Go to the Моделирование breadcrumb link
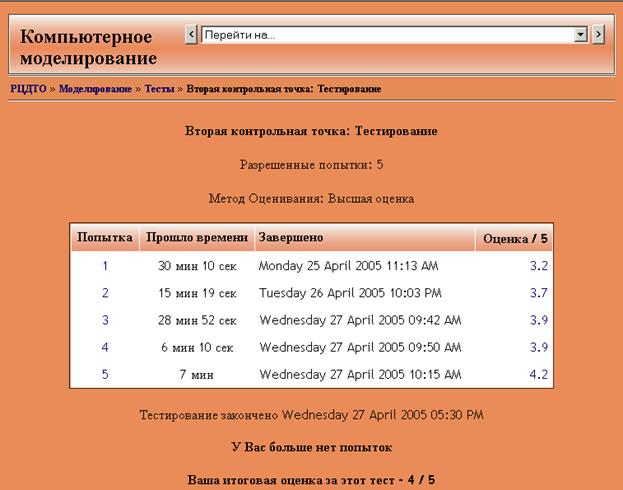 (95, 89)
